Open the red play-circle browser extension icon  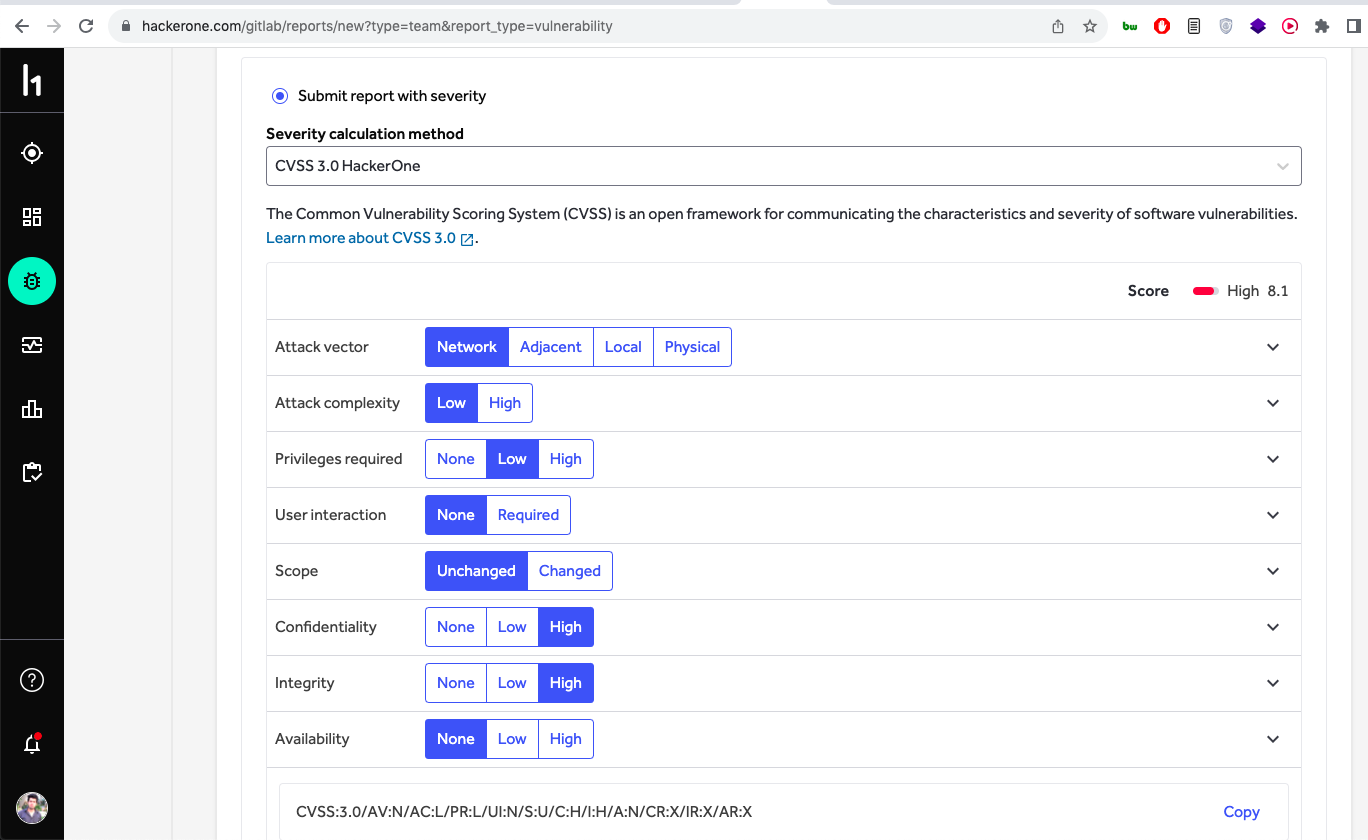tap(1290, 26)
